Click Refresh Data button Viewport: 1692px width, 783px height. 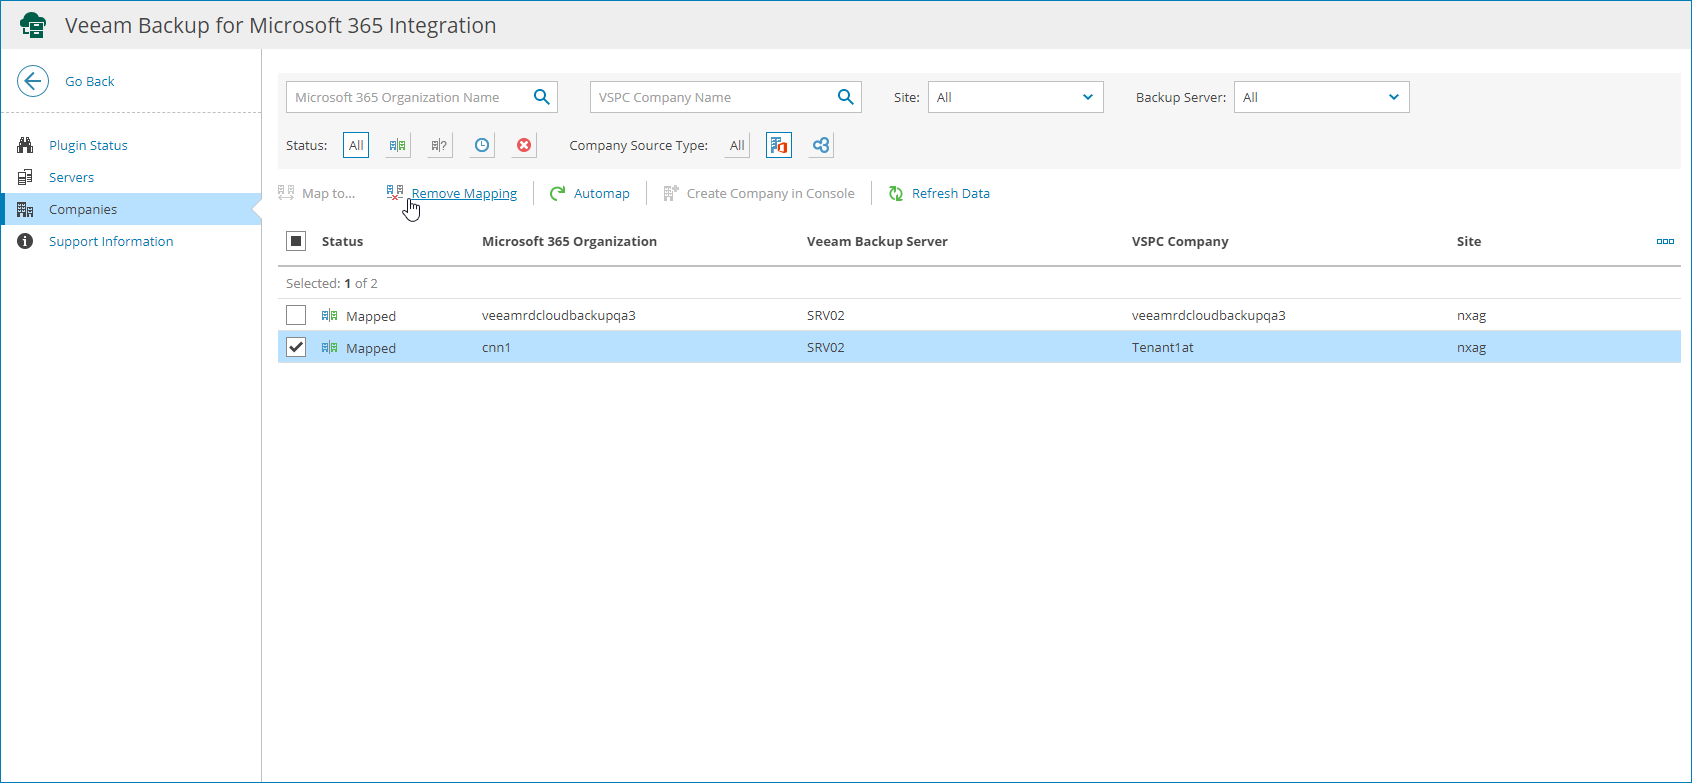point(950,193)
